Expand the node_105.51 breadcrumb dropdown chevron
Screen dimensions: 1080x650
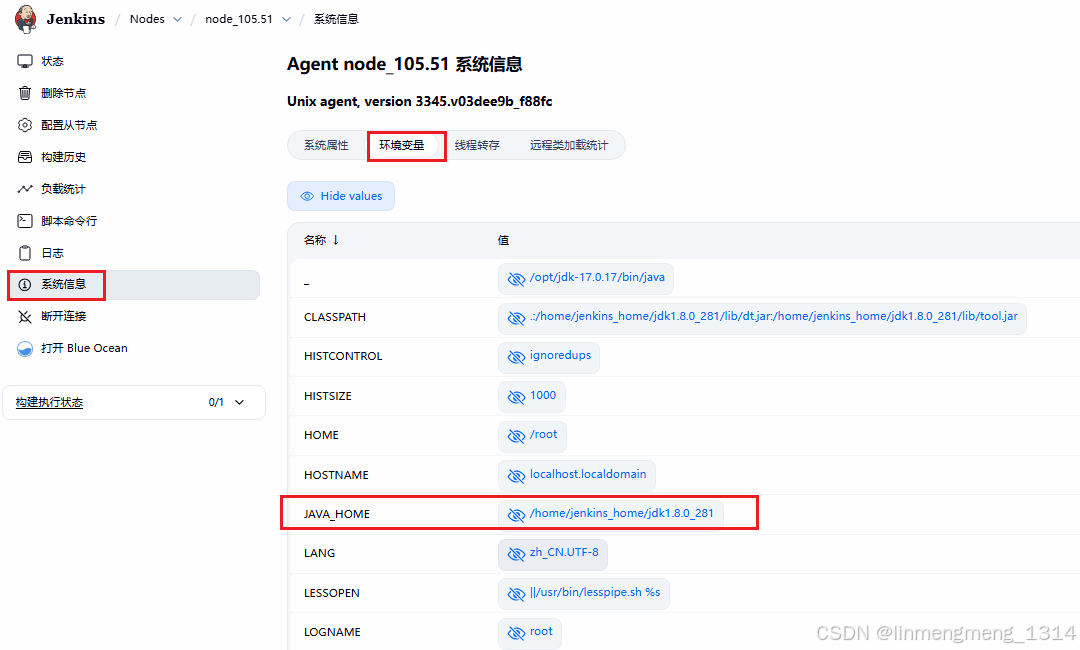pos(286,19)
